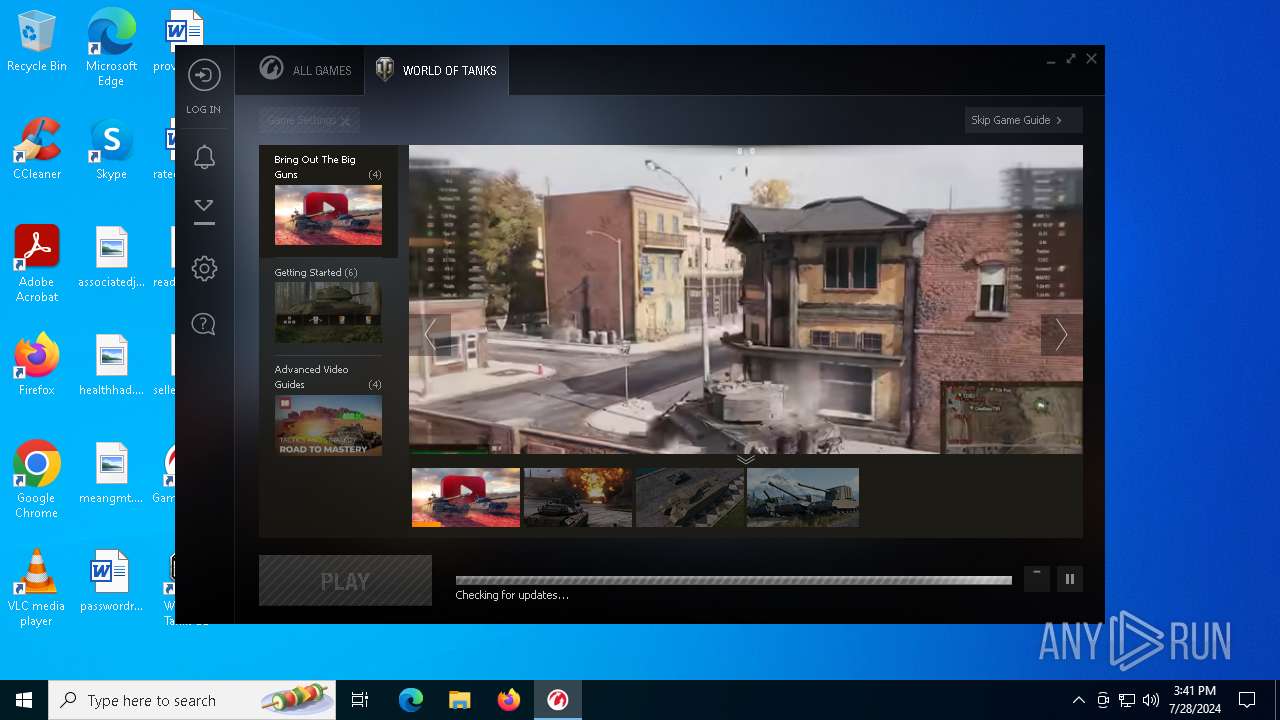Collapse video panel using double chevron
The width and height of the screenshot is (1280, 720).
coord(746,459)
